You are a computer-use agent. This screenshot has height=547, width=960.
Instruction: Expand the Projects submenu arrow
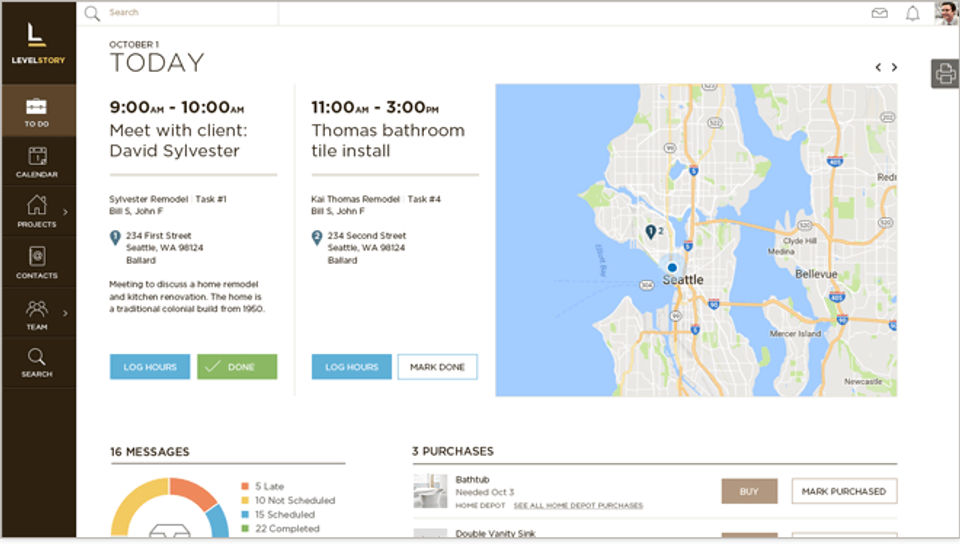pos(66,212)
